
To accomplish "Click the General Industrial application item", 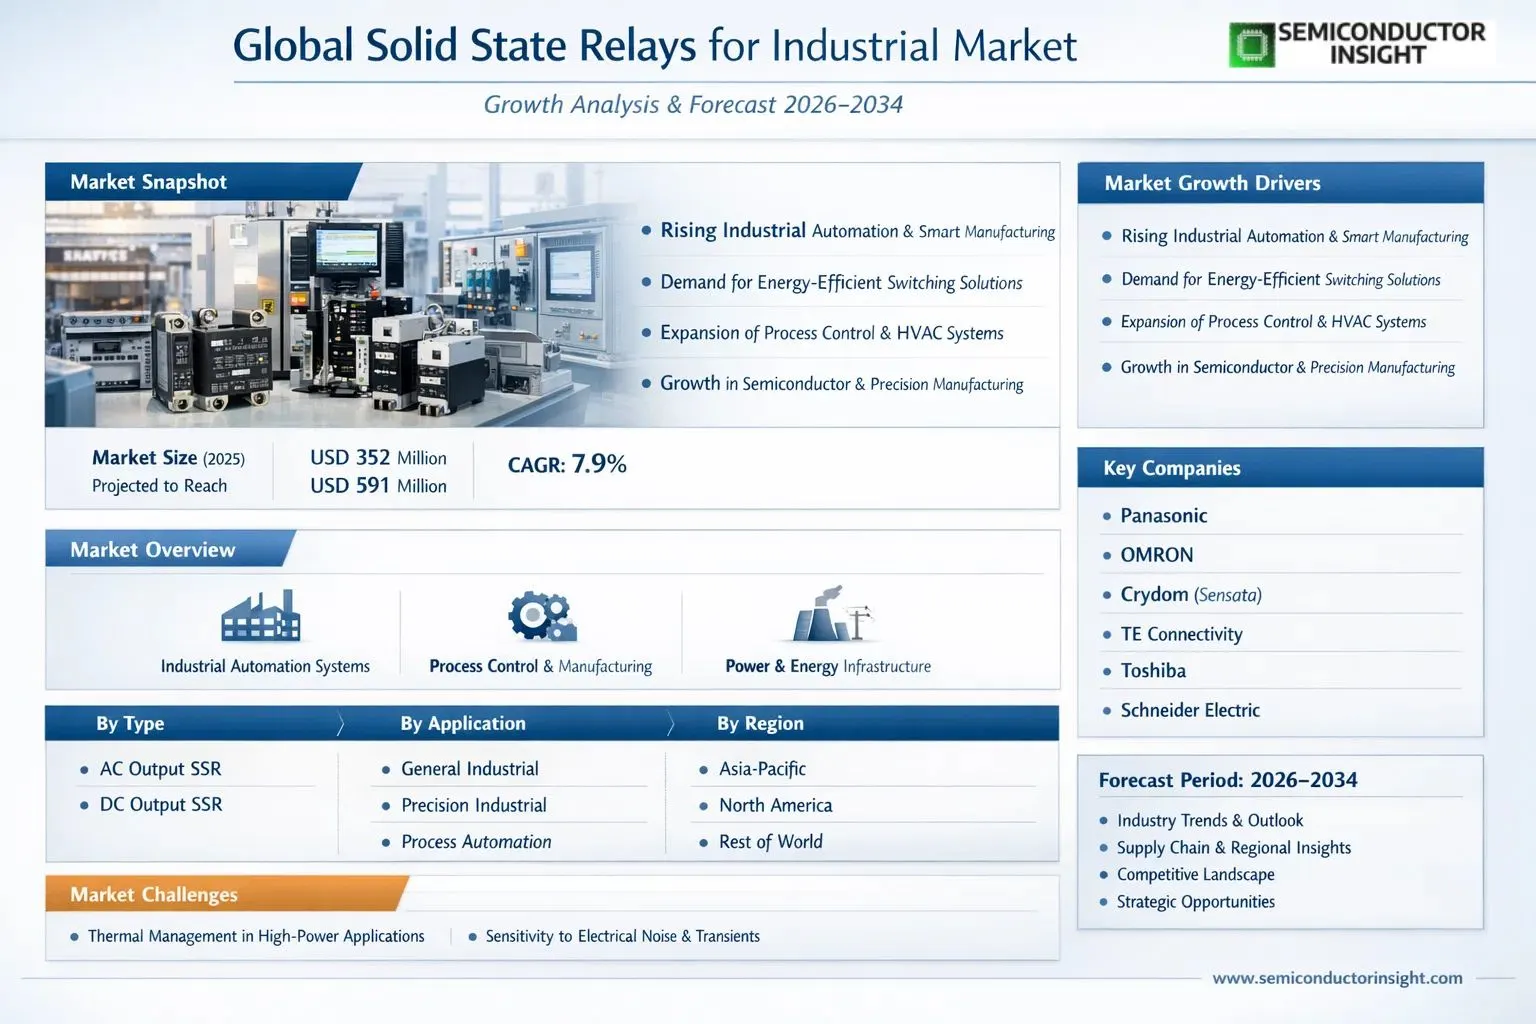I will (x=469, y=769).
